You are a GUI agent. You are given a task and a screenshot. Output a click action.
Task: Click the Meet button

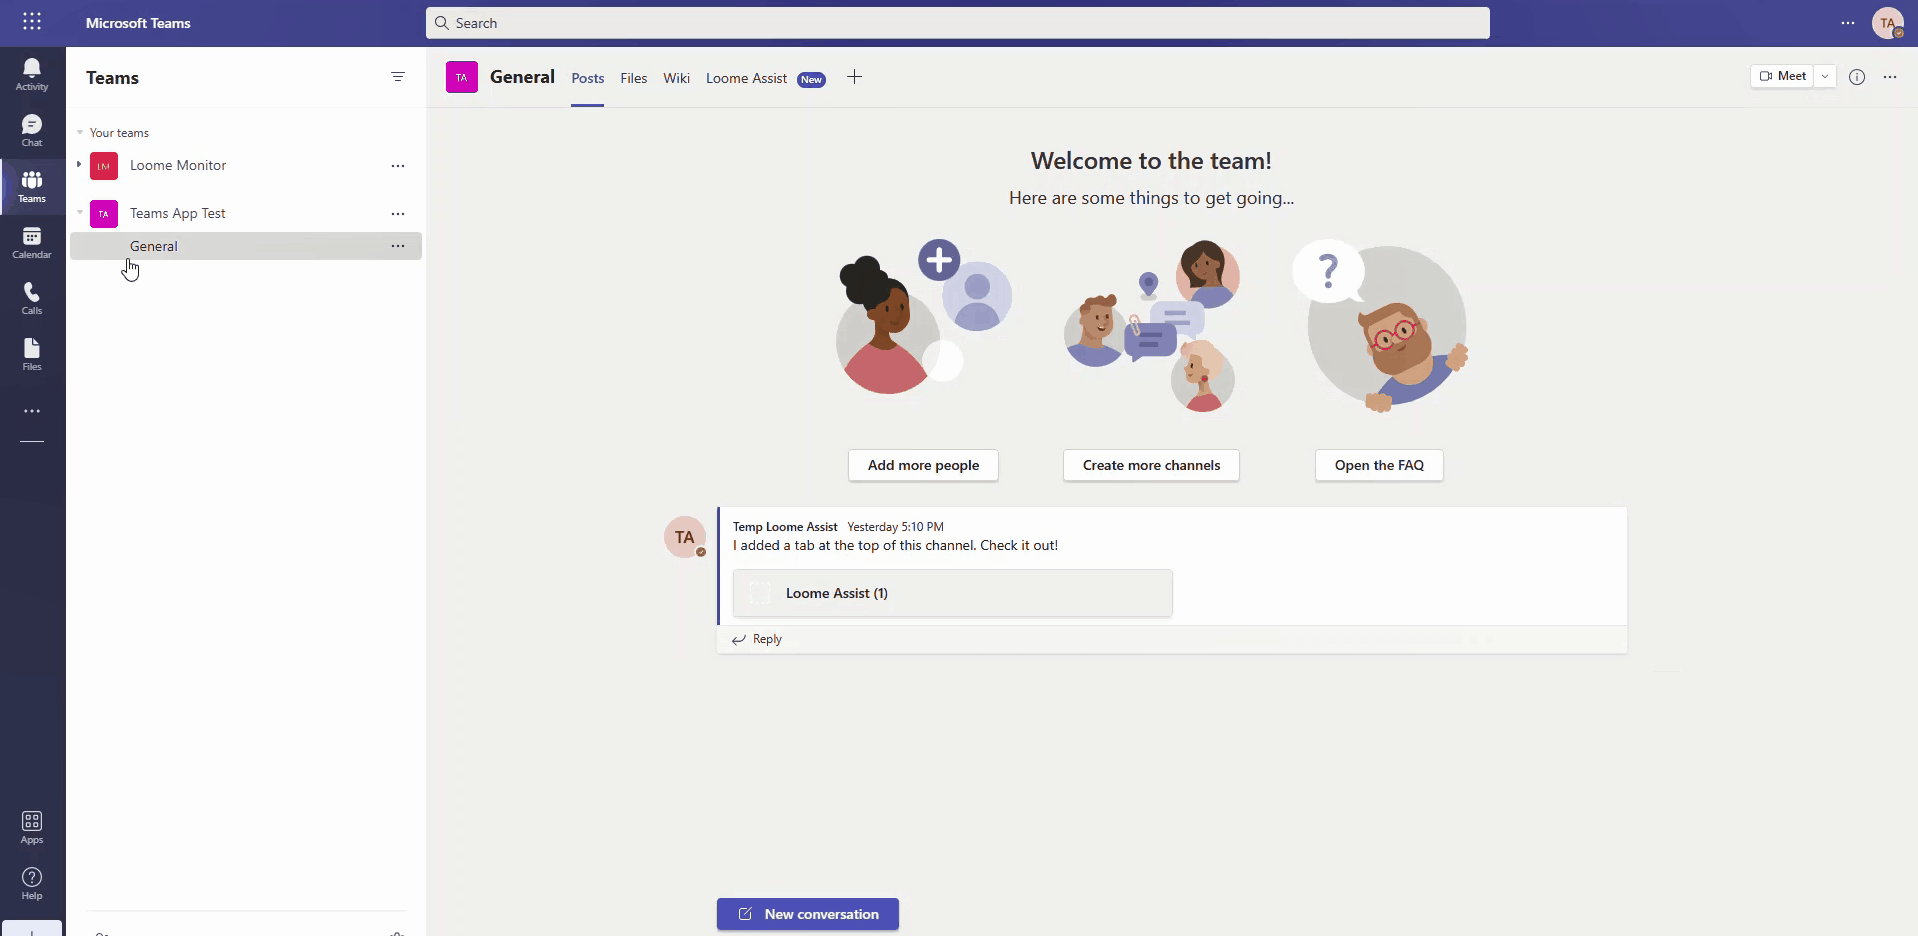tap(1782, 77)
